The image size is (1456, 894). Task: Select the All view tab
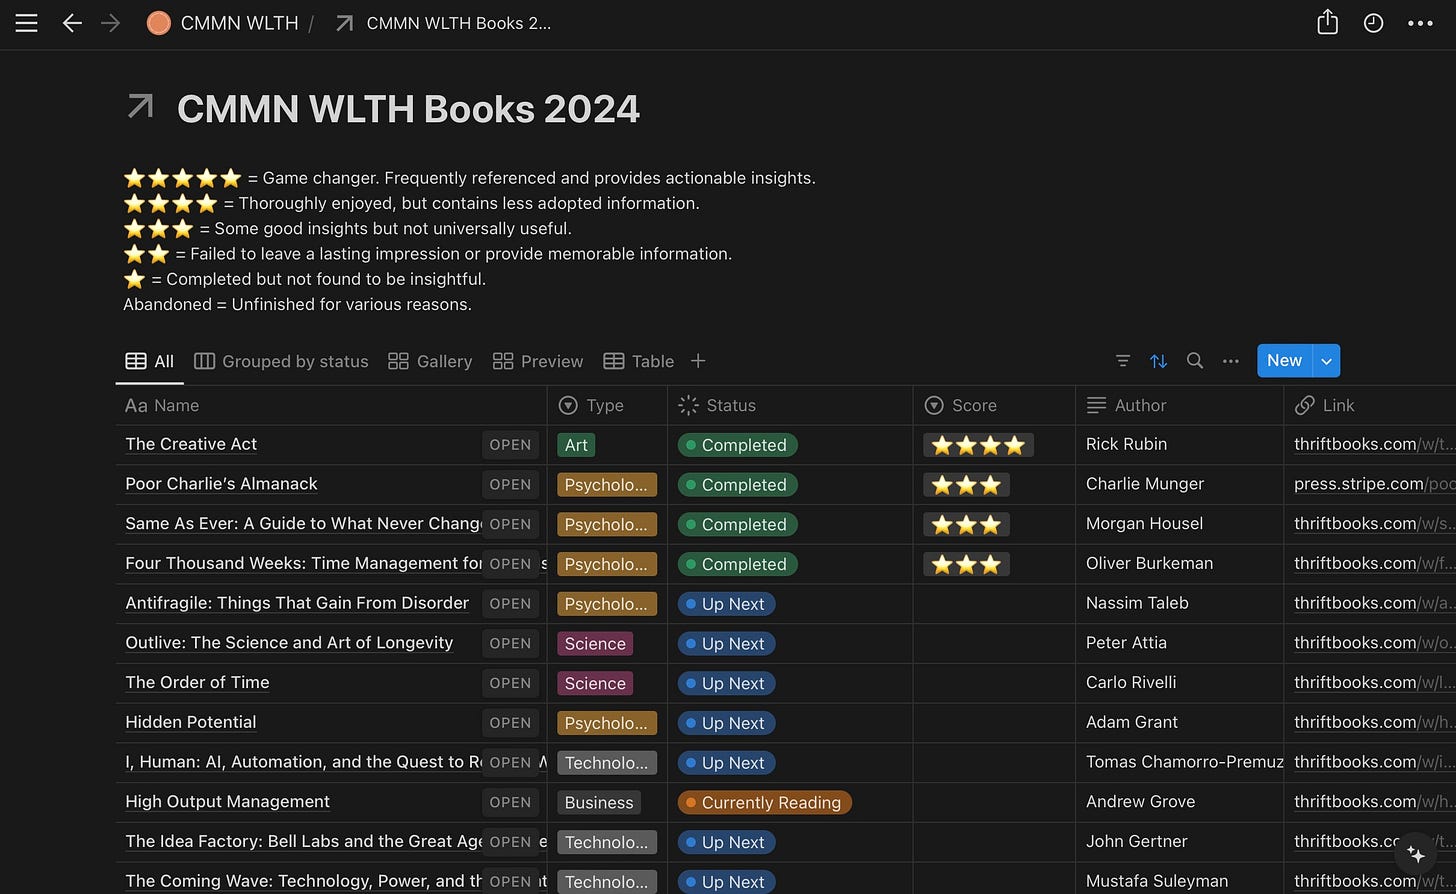point(150,361)
